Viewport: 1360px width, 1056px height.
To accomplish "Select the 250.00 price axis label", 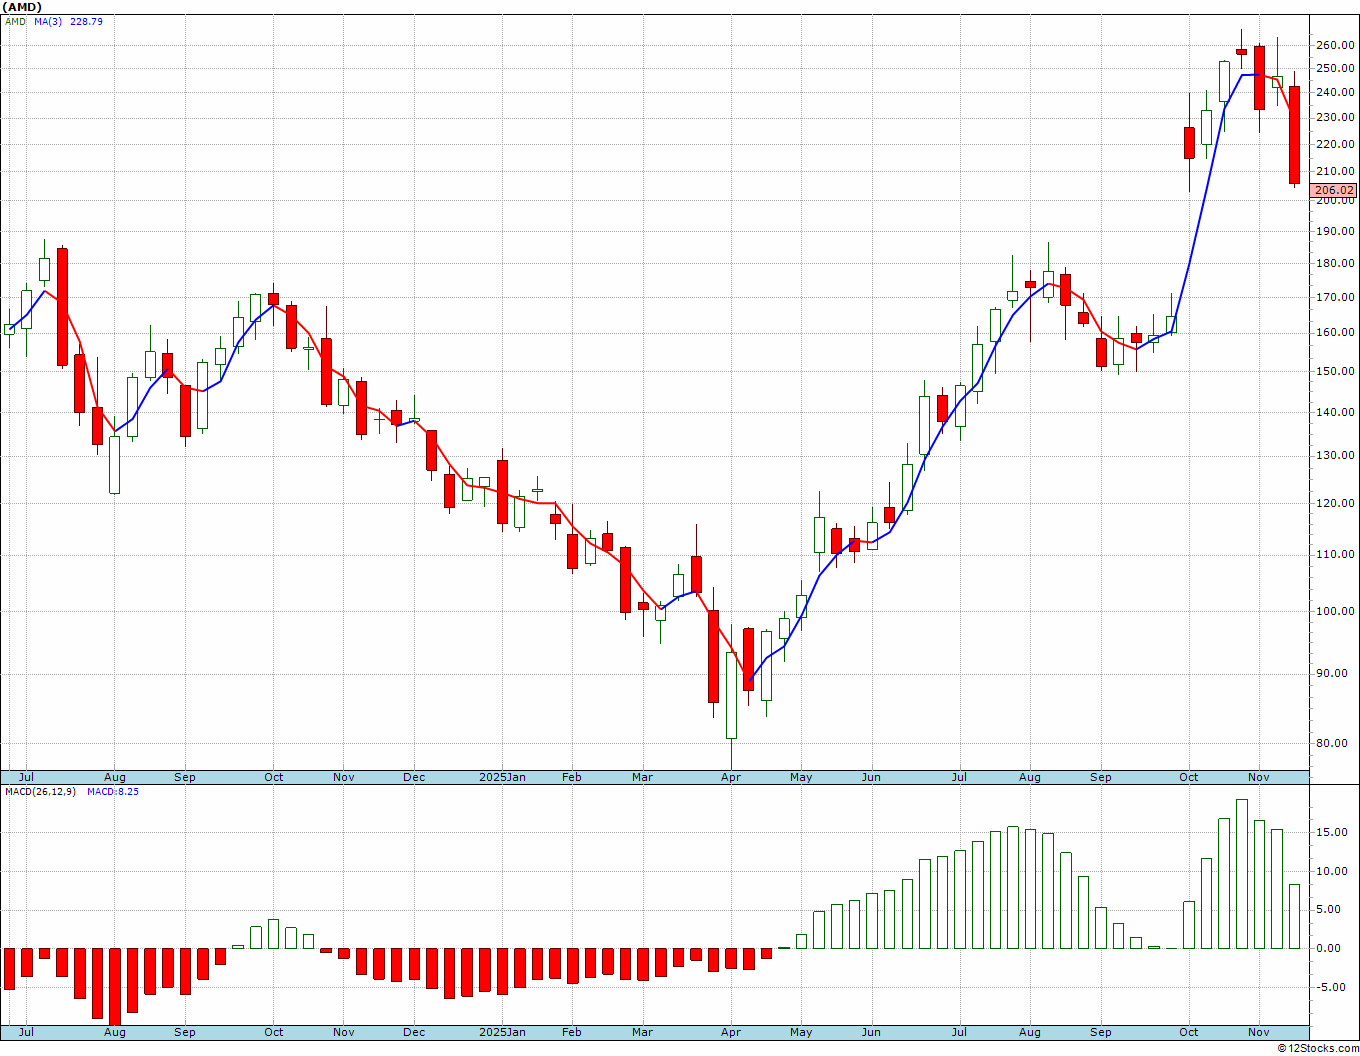I will pyautogui.click(x=1335, y=68).
